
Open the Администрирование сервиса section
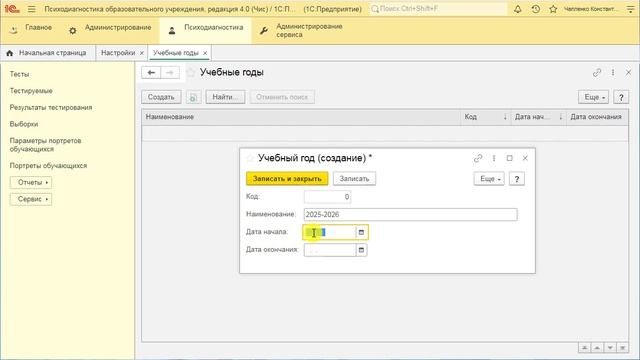click(301, 30)
